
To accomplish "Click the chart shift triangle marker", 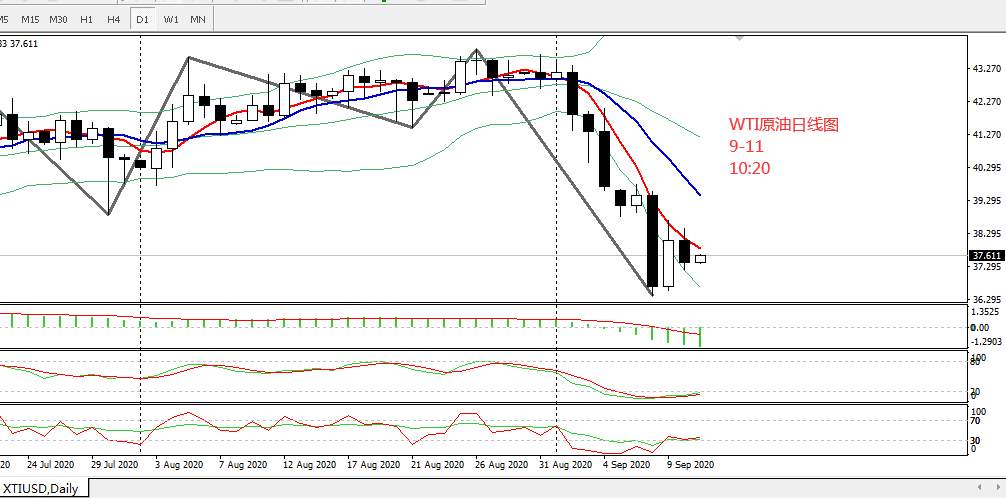I will [x=740, y=39].
